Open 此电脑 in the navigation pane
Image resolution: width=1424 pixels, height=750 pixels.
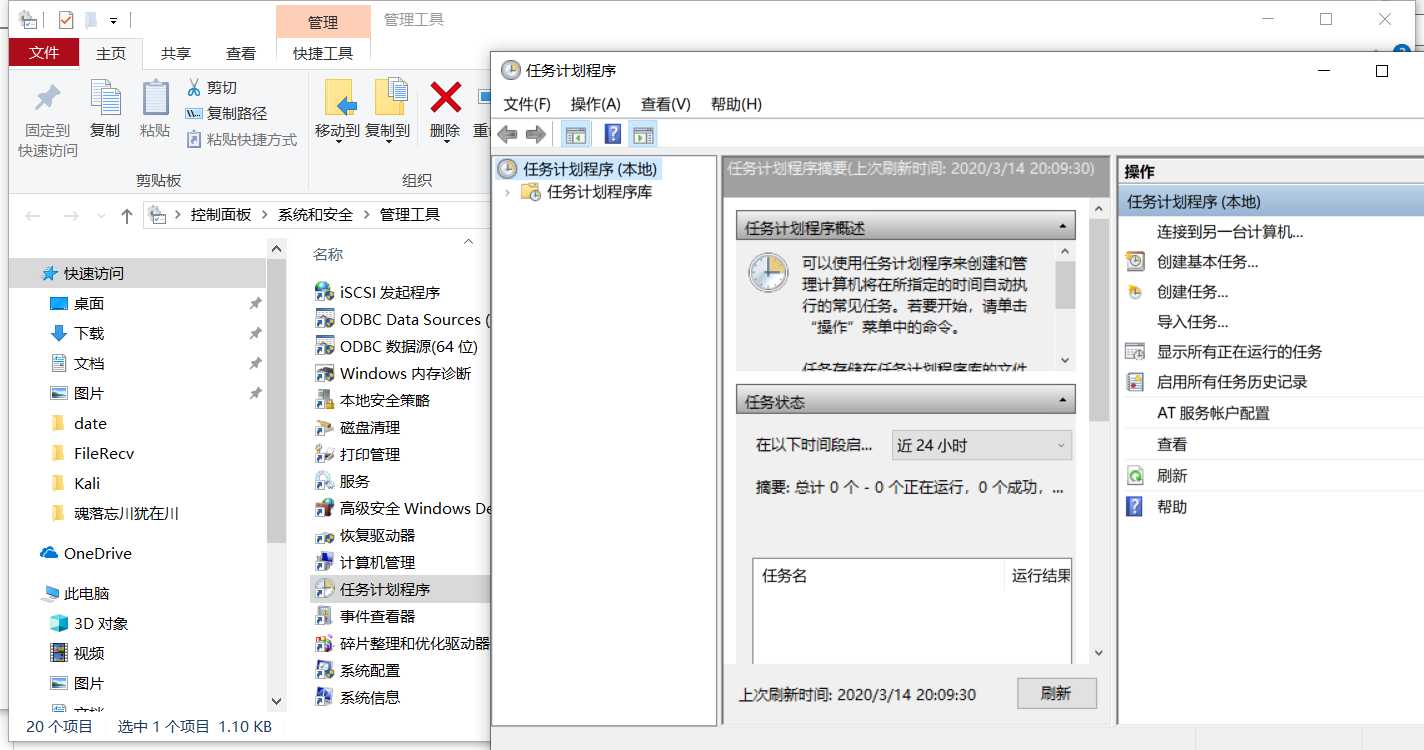[x=87, y=593]
